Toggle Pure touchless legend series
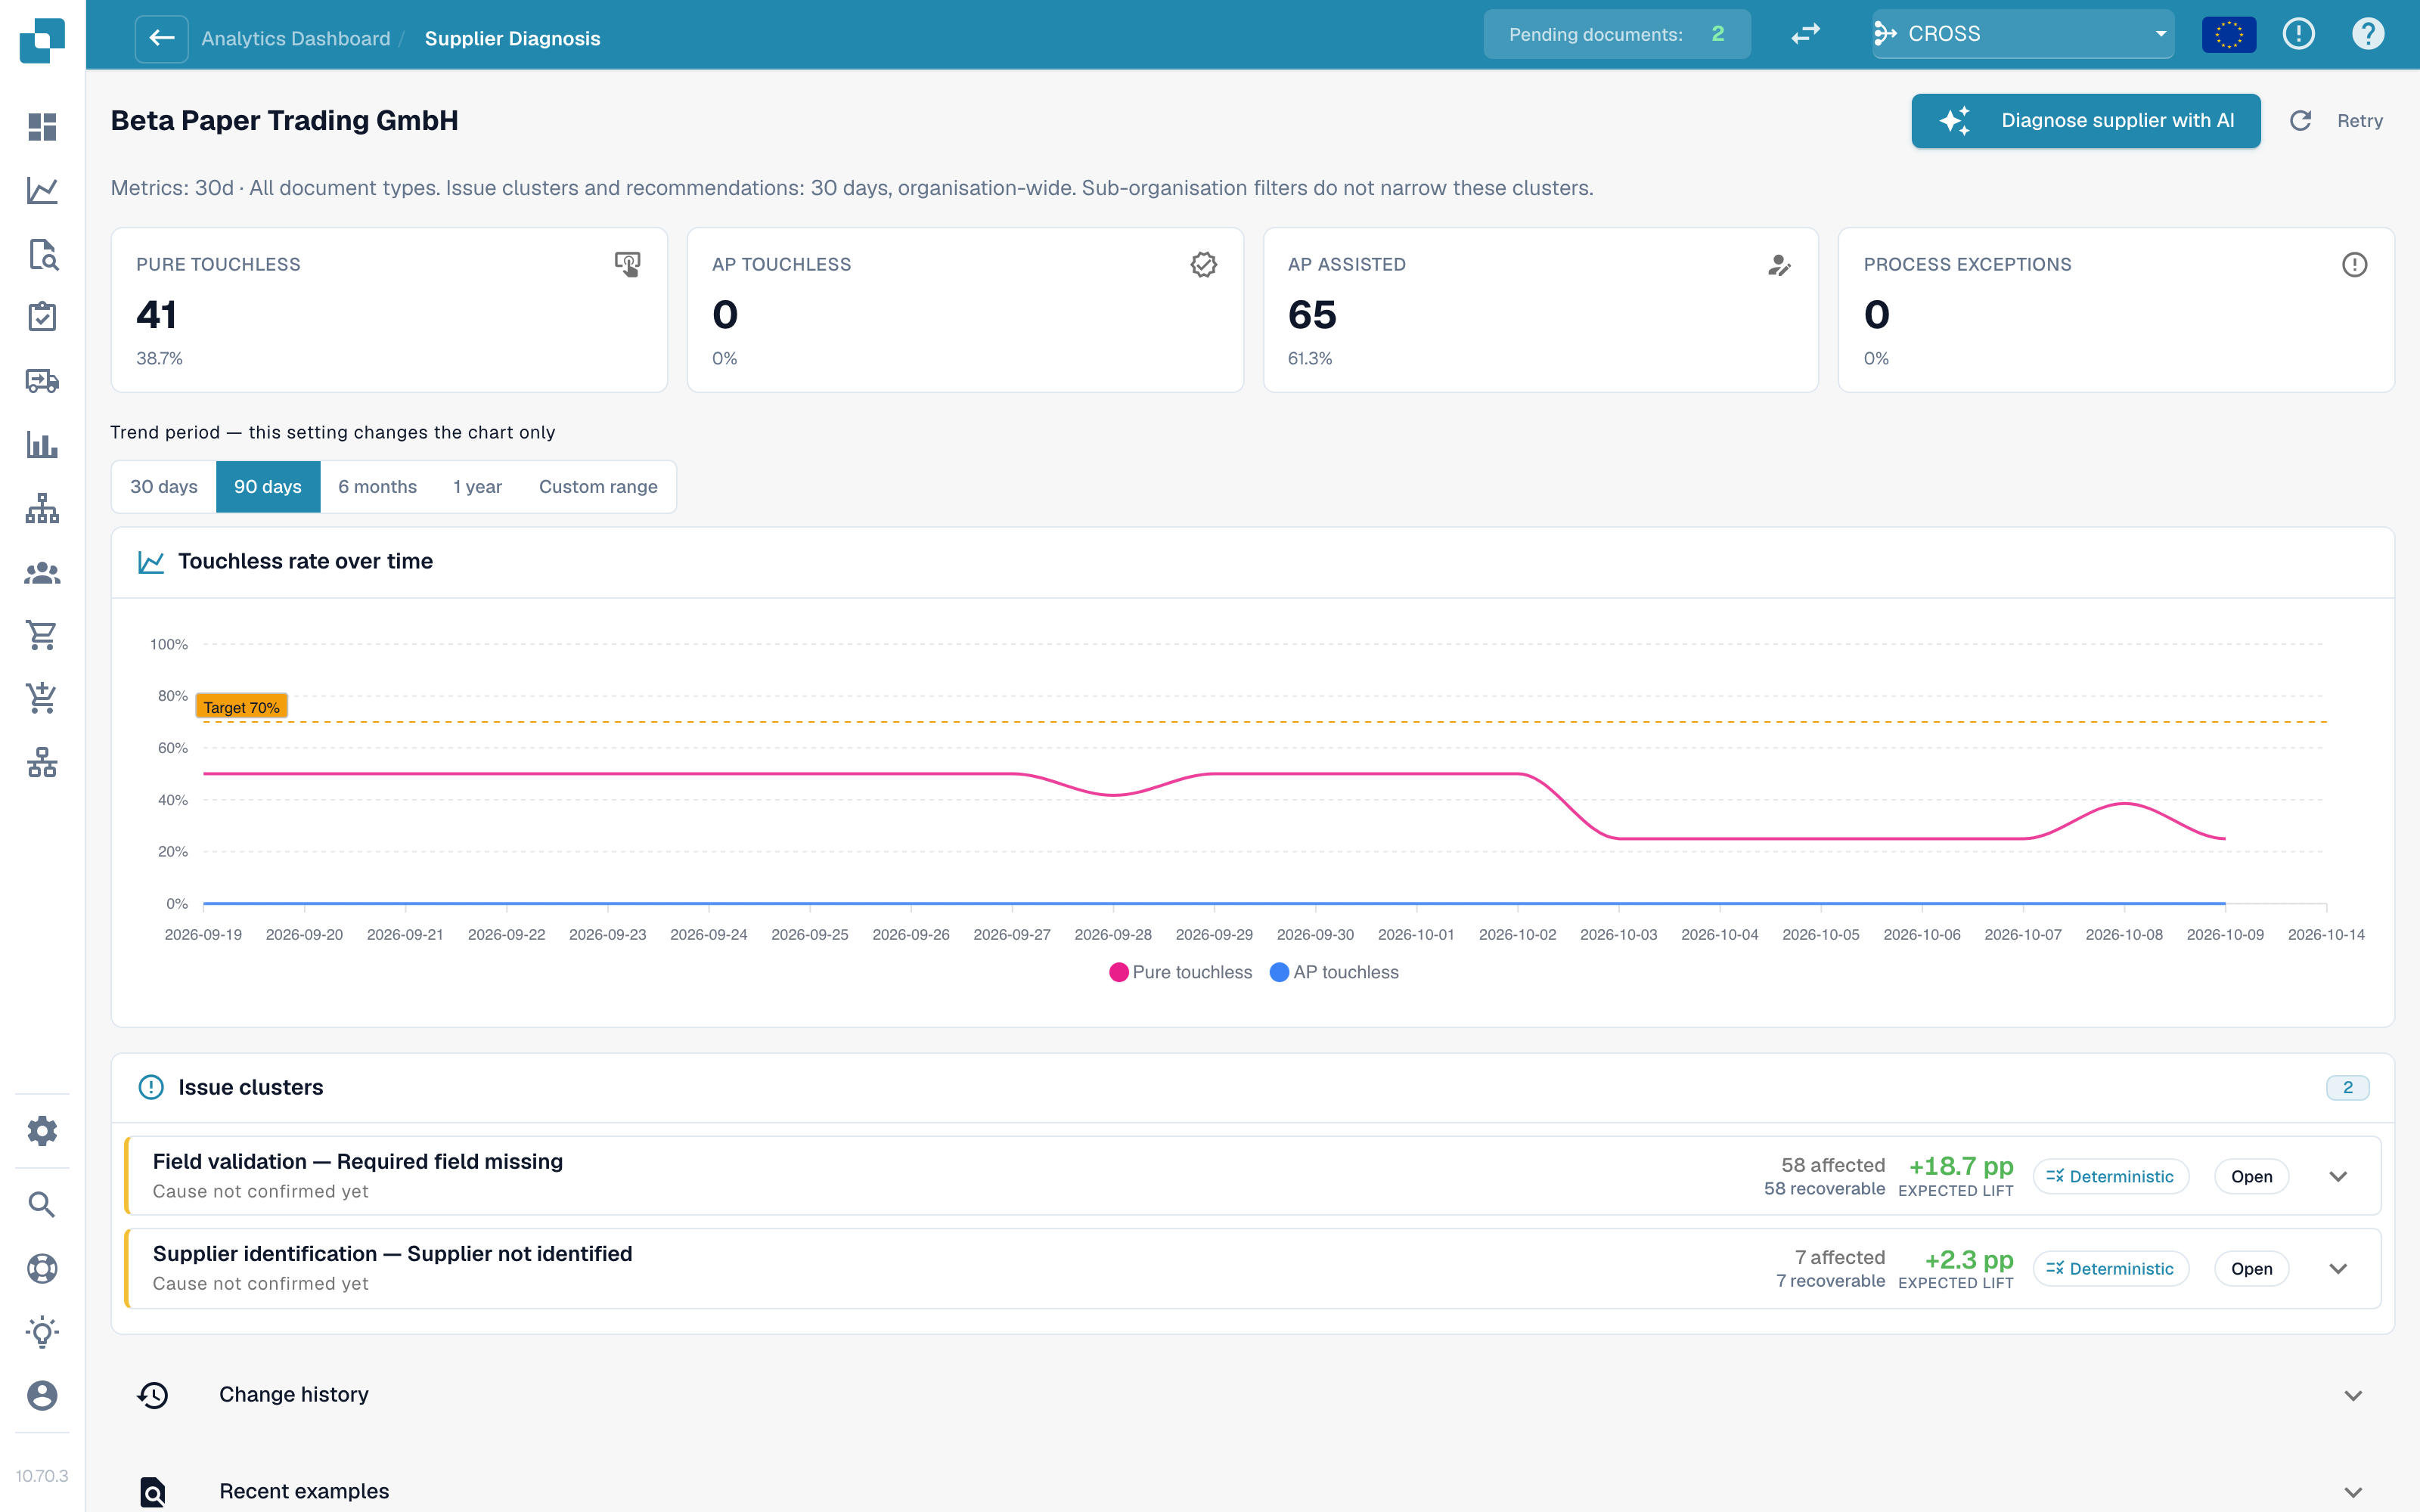This screenshot has height=1512, width=2420. 1181,972
